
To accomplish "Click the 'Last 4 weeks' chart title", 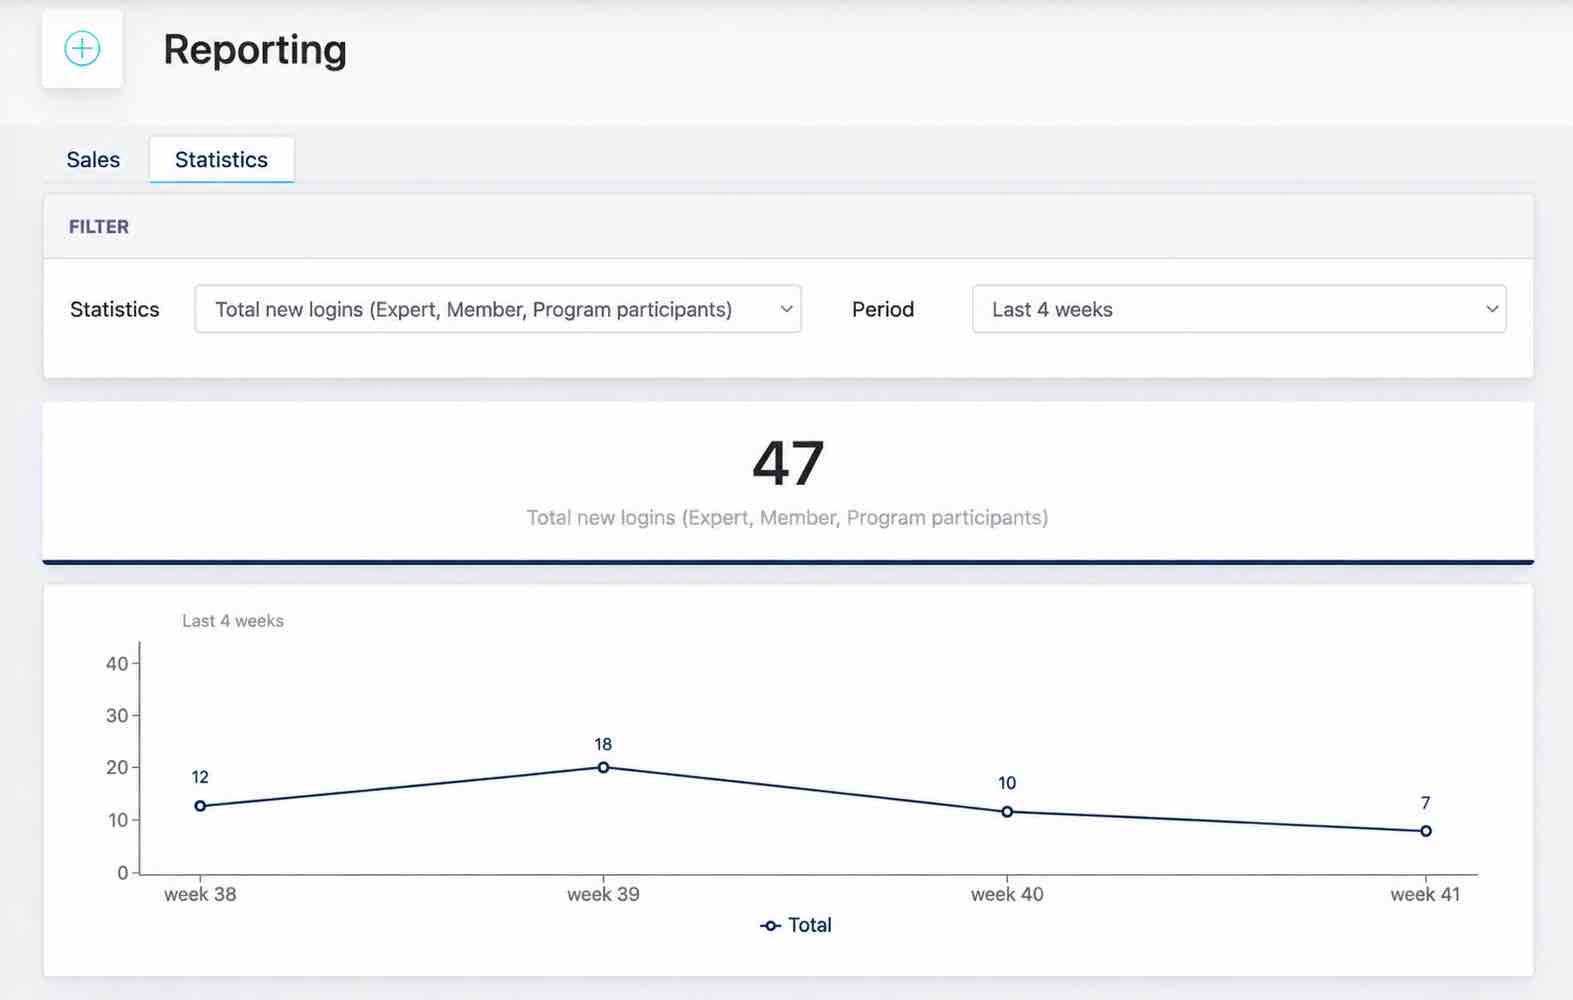I will [x=233, y=621].
